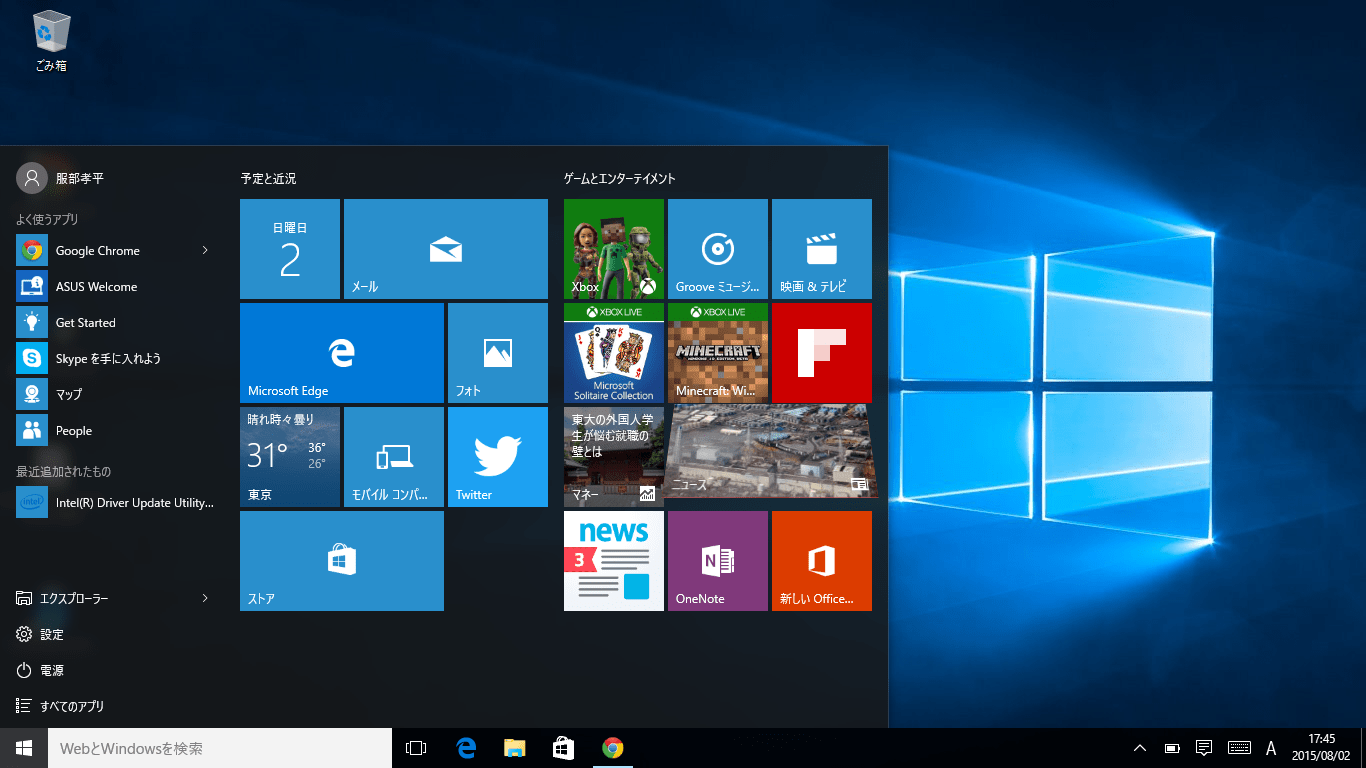Open the Groove ミュージック tile
Viewport: 1366px width, 768px height.
pyautogui.click(x=718, y=249)
